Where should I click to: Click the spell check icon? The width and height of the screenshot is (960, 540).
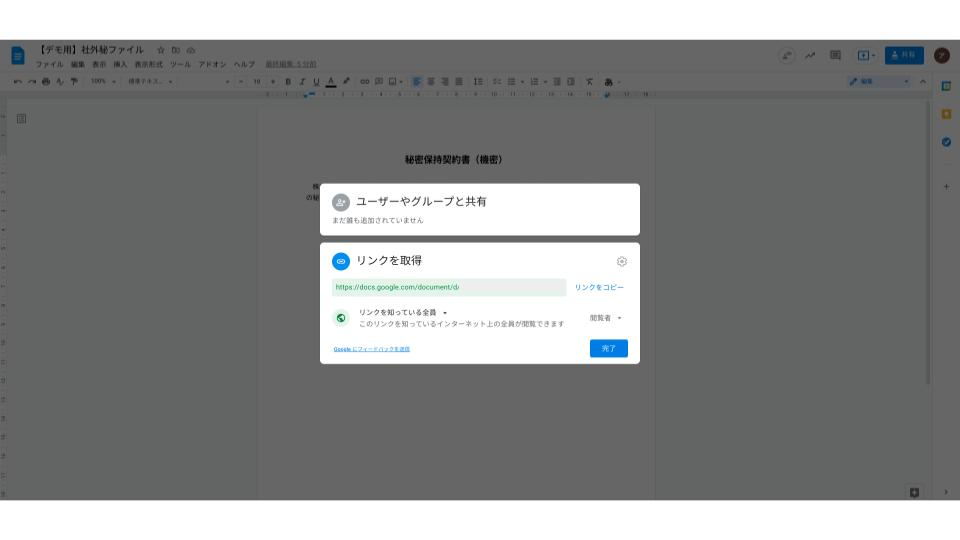pyautogui.click(x=60, y=81)
